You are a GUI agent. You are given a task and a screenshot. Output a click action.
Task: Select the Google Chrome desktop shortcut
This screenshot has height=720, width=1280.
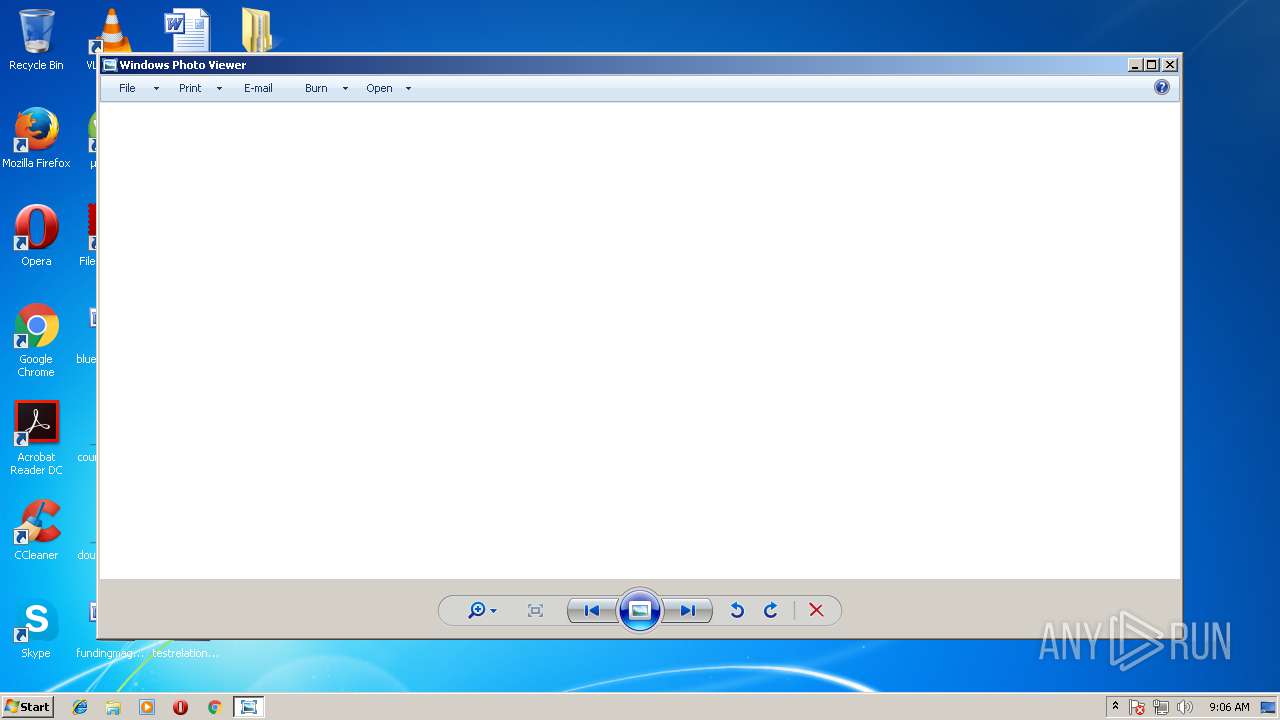click(x=36, y=340)
